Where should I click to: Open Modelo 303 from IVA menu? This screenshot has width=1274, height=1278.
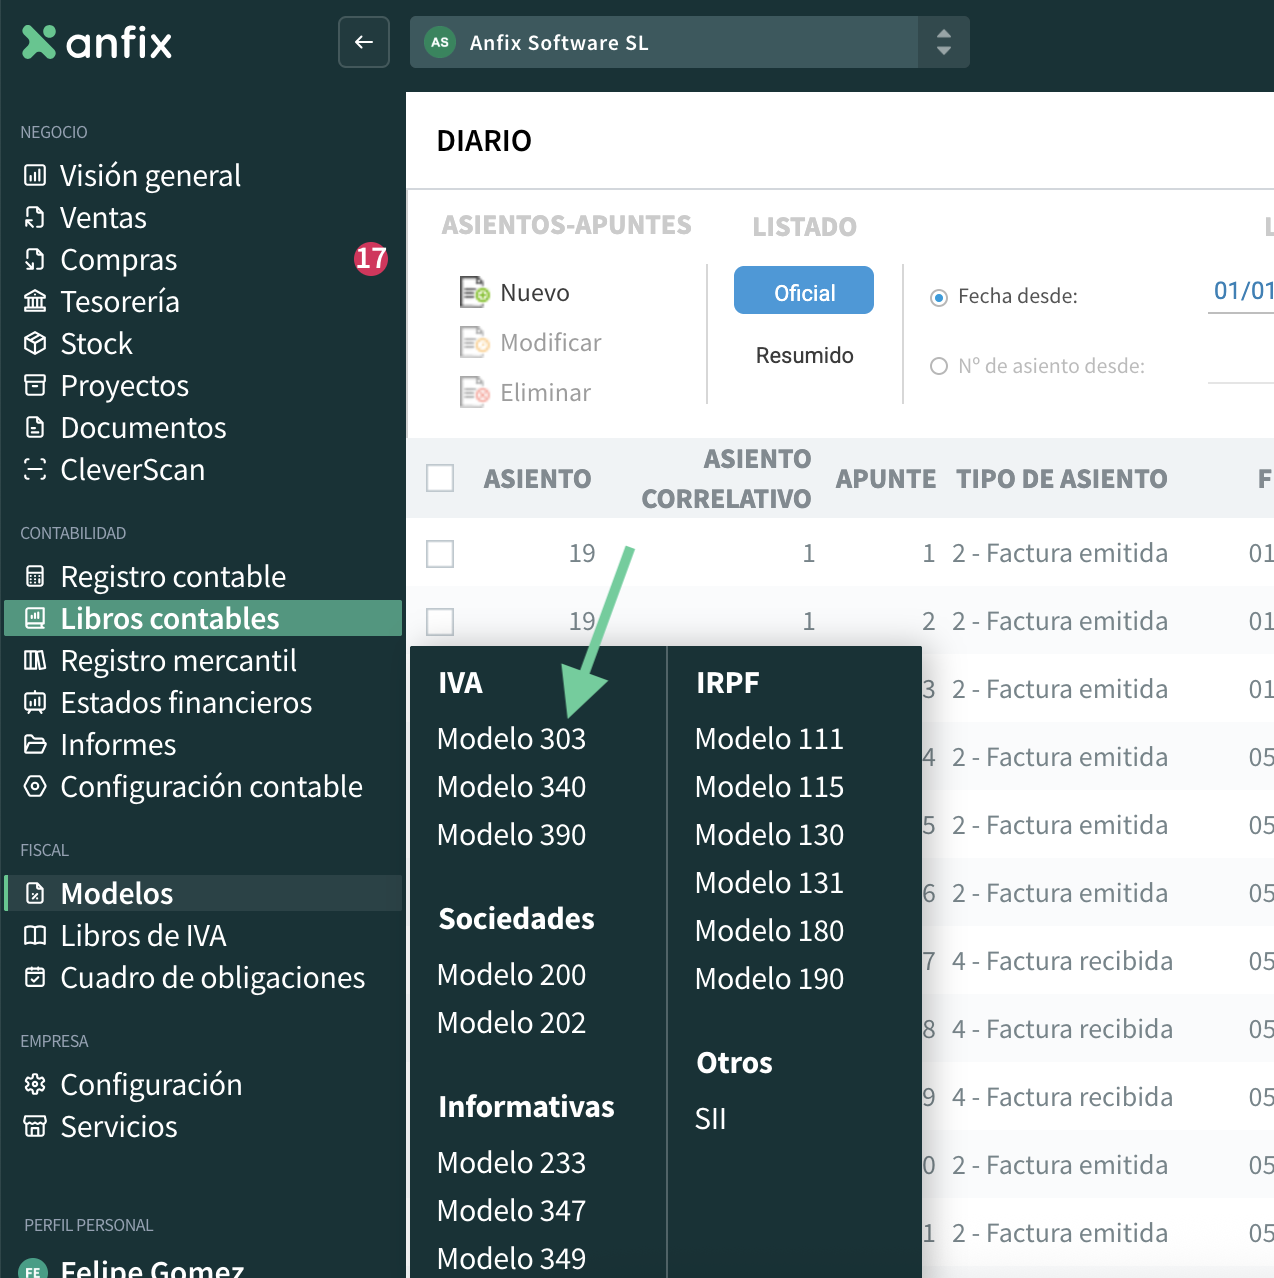(x=511, y=739)
